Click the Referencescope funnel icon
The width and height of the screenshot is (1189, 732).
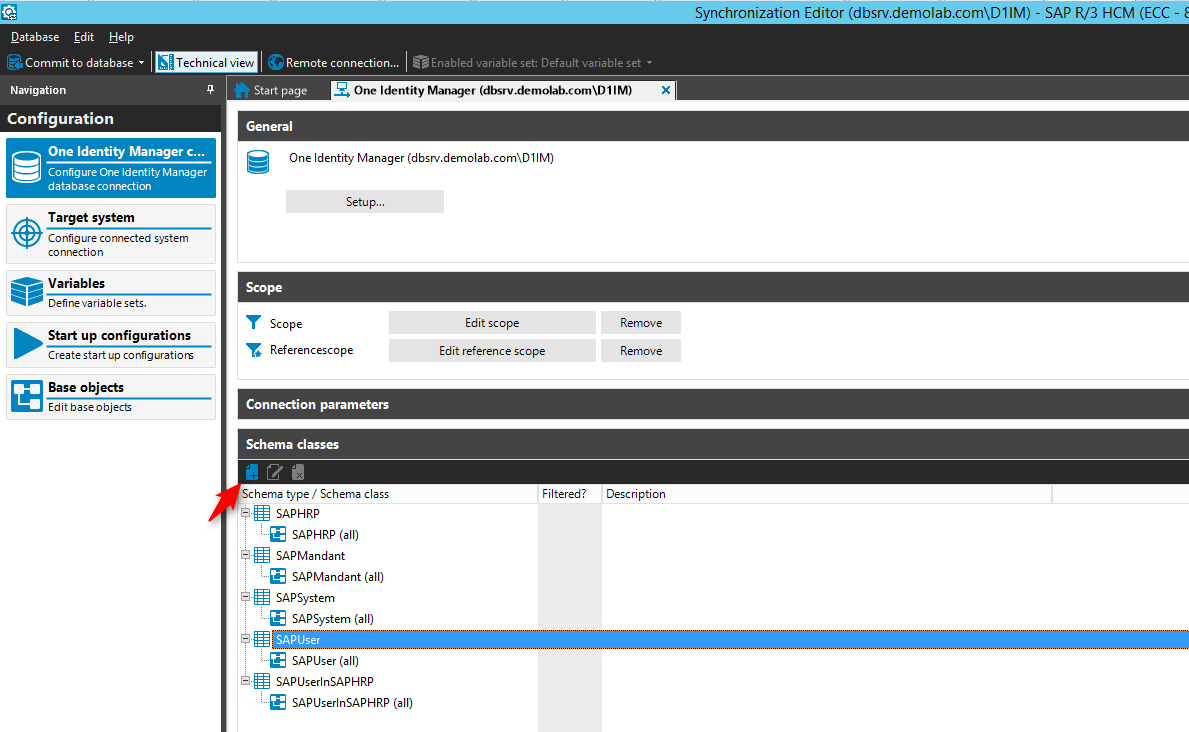[x=254, y=350]
